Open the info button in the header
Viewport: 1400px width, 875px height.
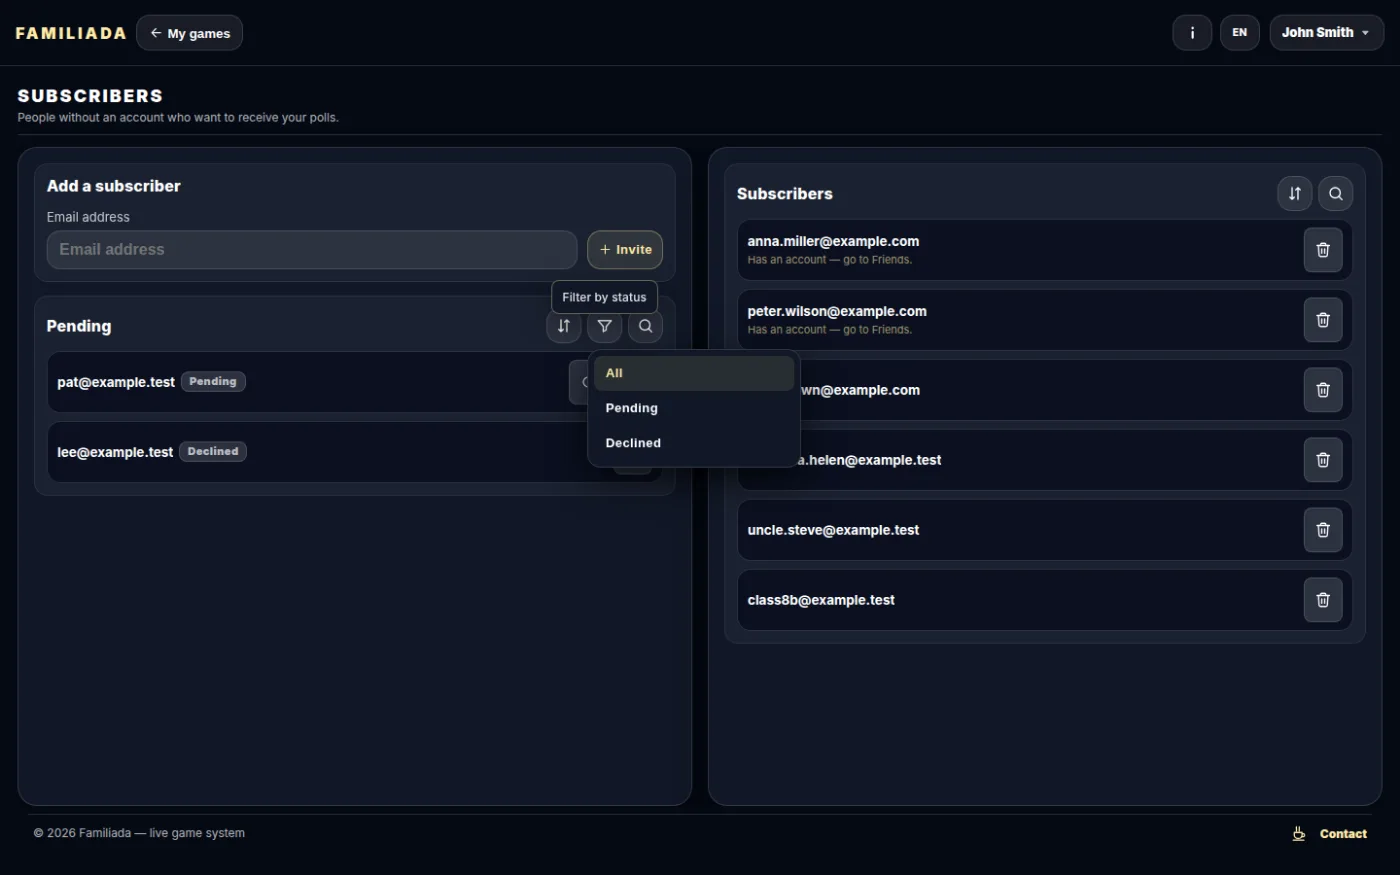[x=1192, y=33]
